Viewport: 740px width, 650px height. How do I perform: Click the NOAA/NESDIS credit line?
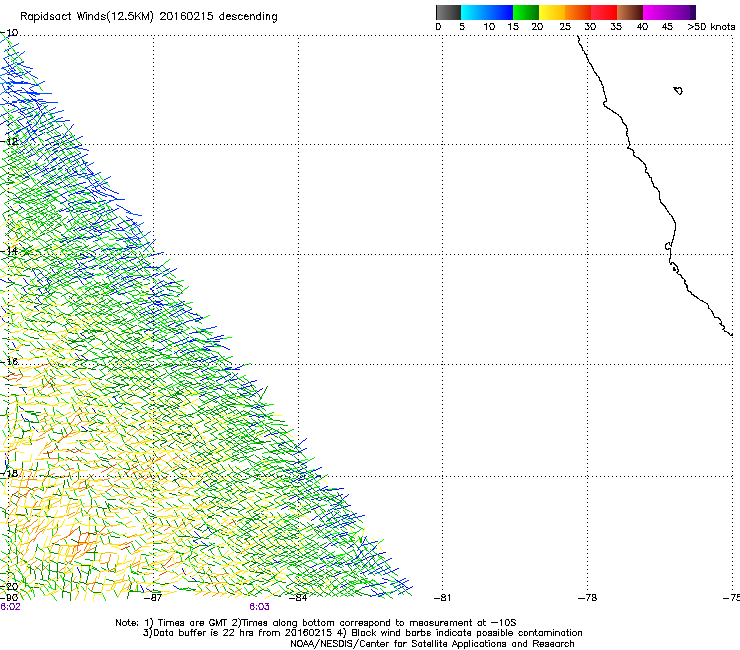tap(432, 644)
